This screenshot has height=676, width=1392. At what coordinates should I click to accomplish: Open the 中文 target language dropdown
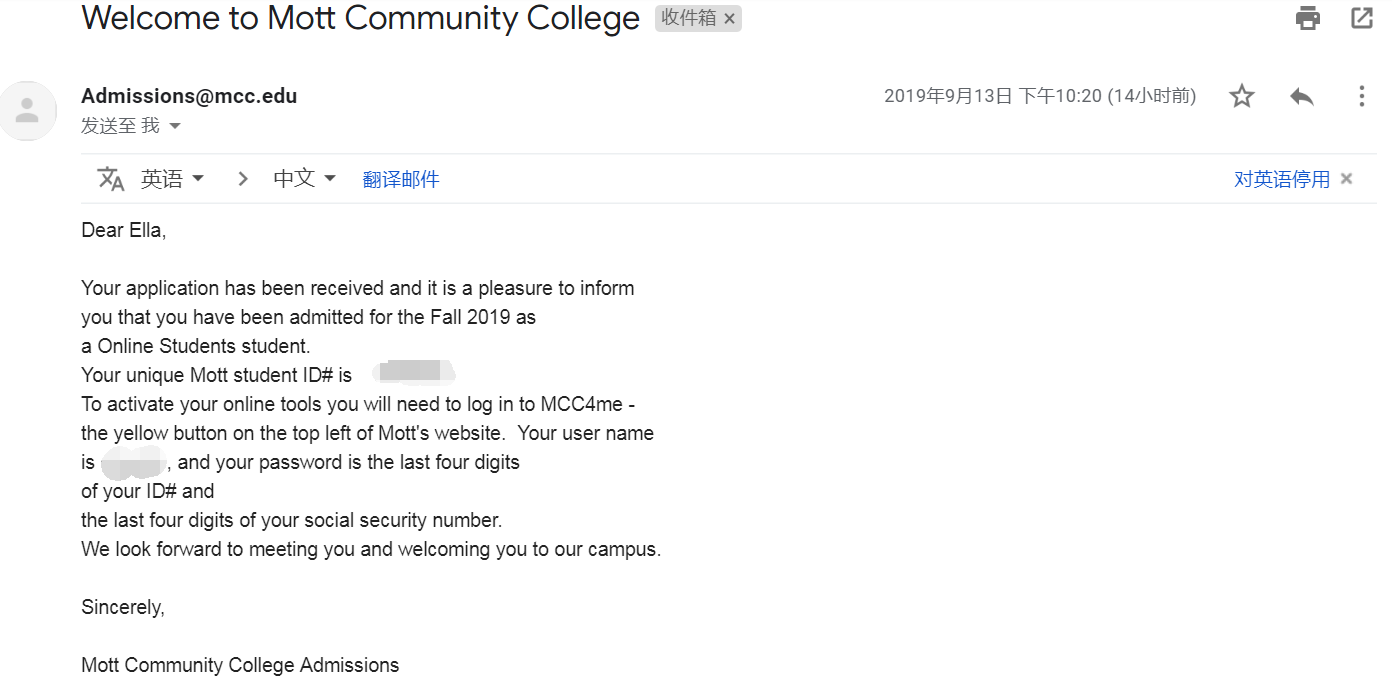tap(304, 179)
